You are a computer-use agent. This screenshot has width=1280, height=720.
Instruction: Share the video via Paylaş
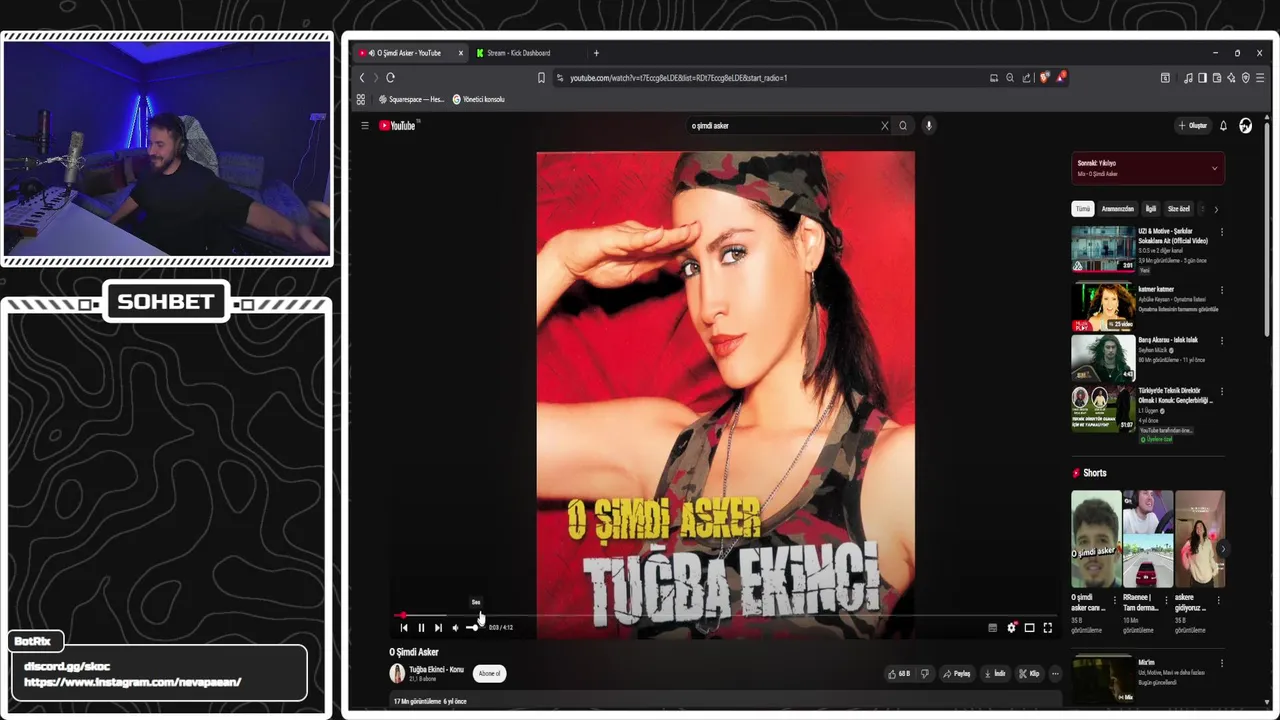957,674
